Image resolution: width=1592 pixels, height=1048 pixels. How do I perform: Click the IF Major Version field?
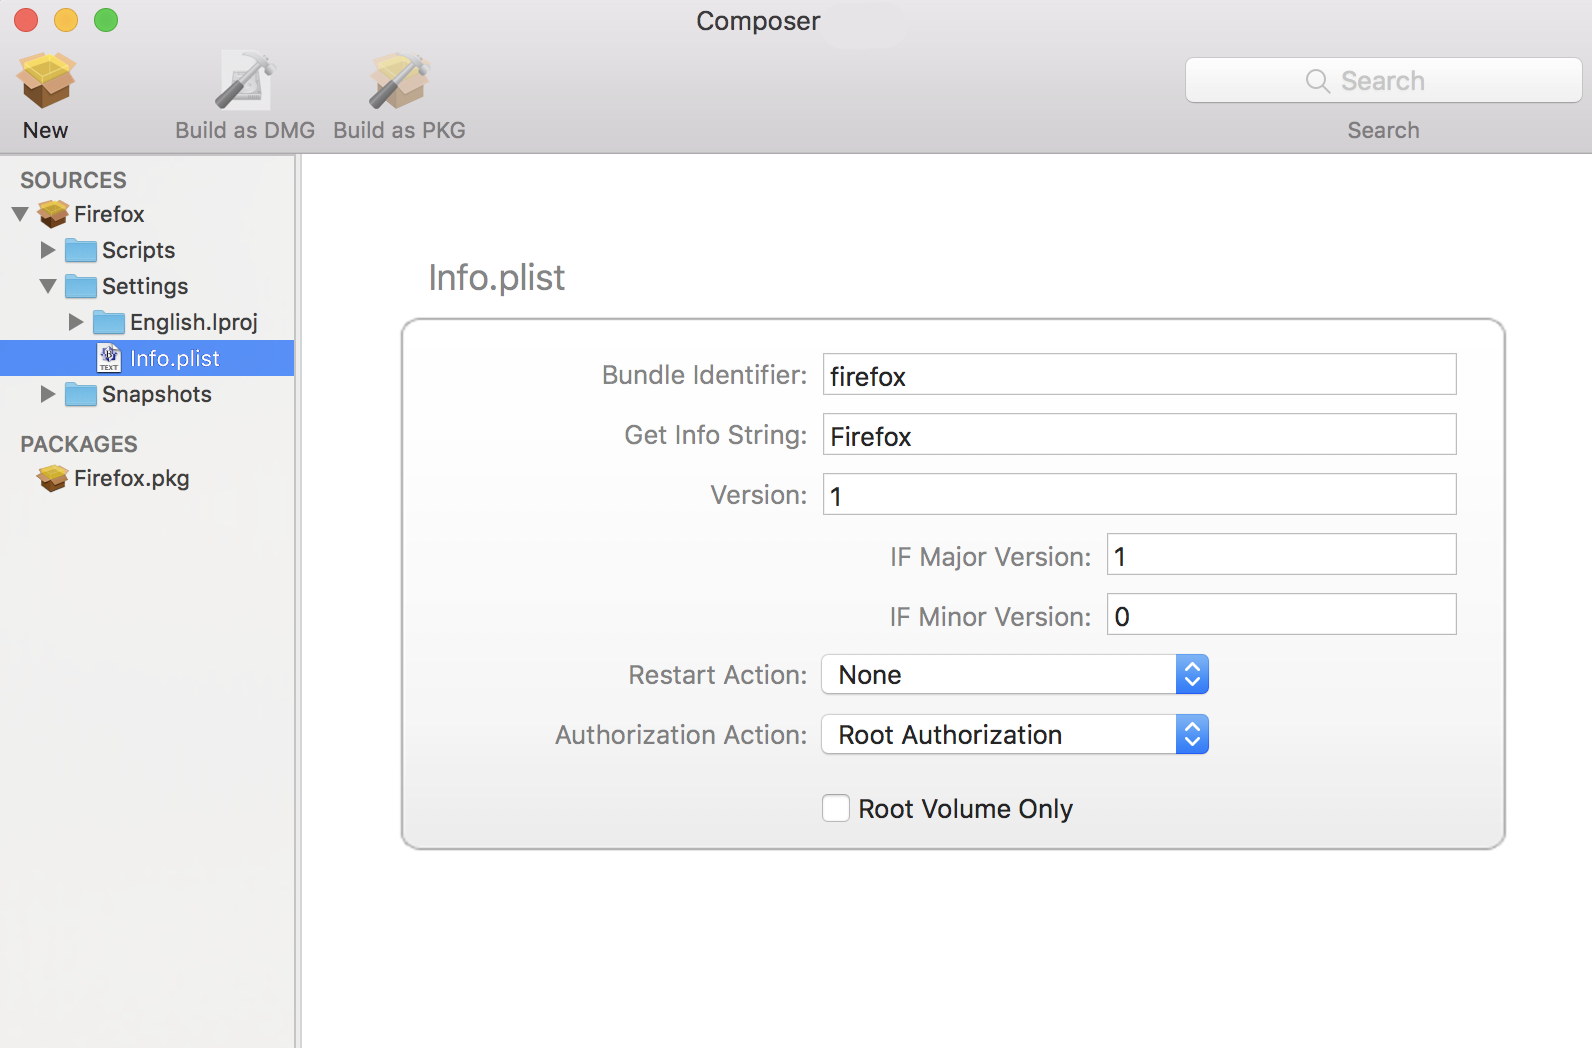tap(1280, 555)
